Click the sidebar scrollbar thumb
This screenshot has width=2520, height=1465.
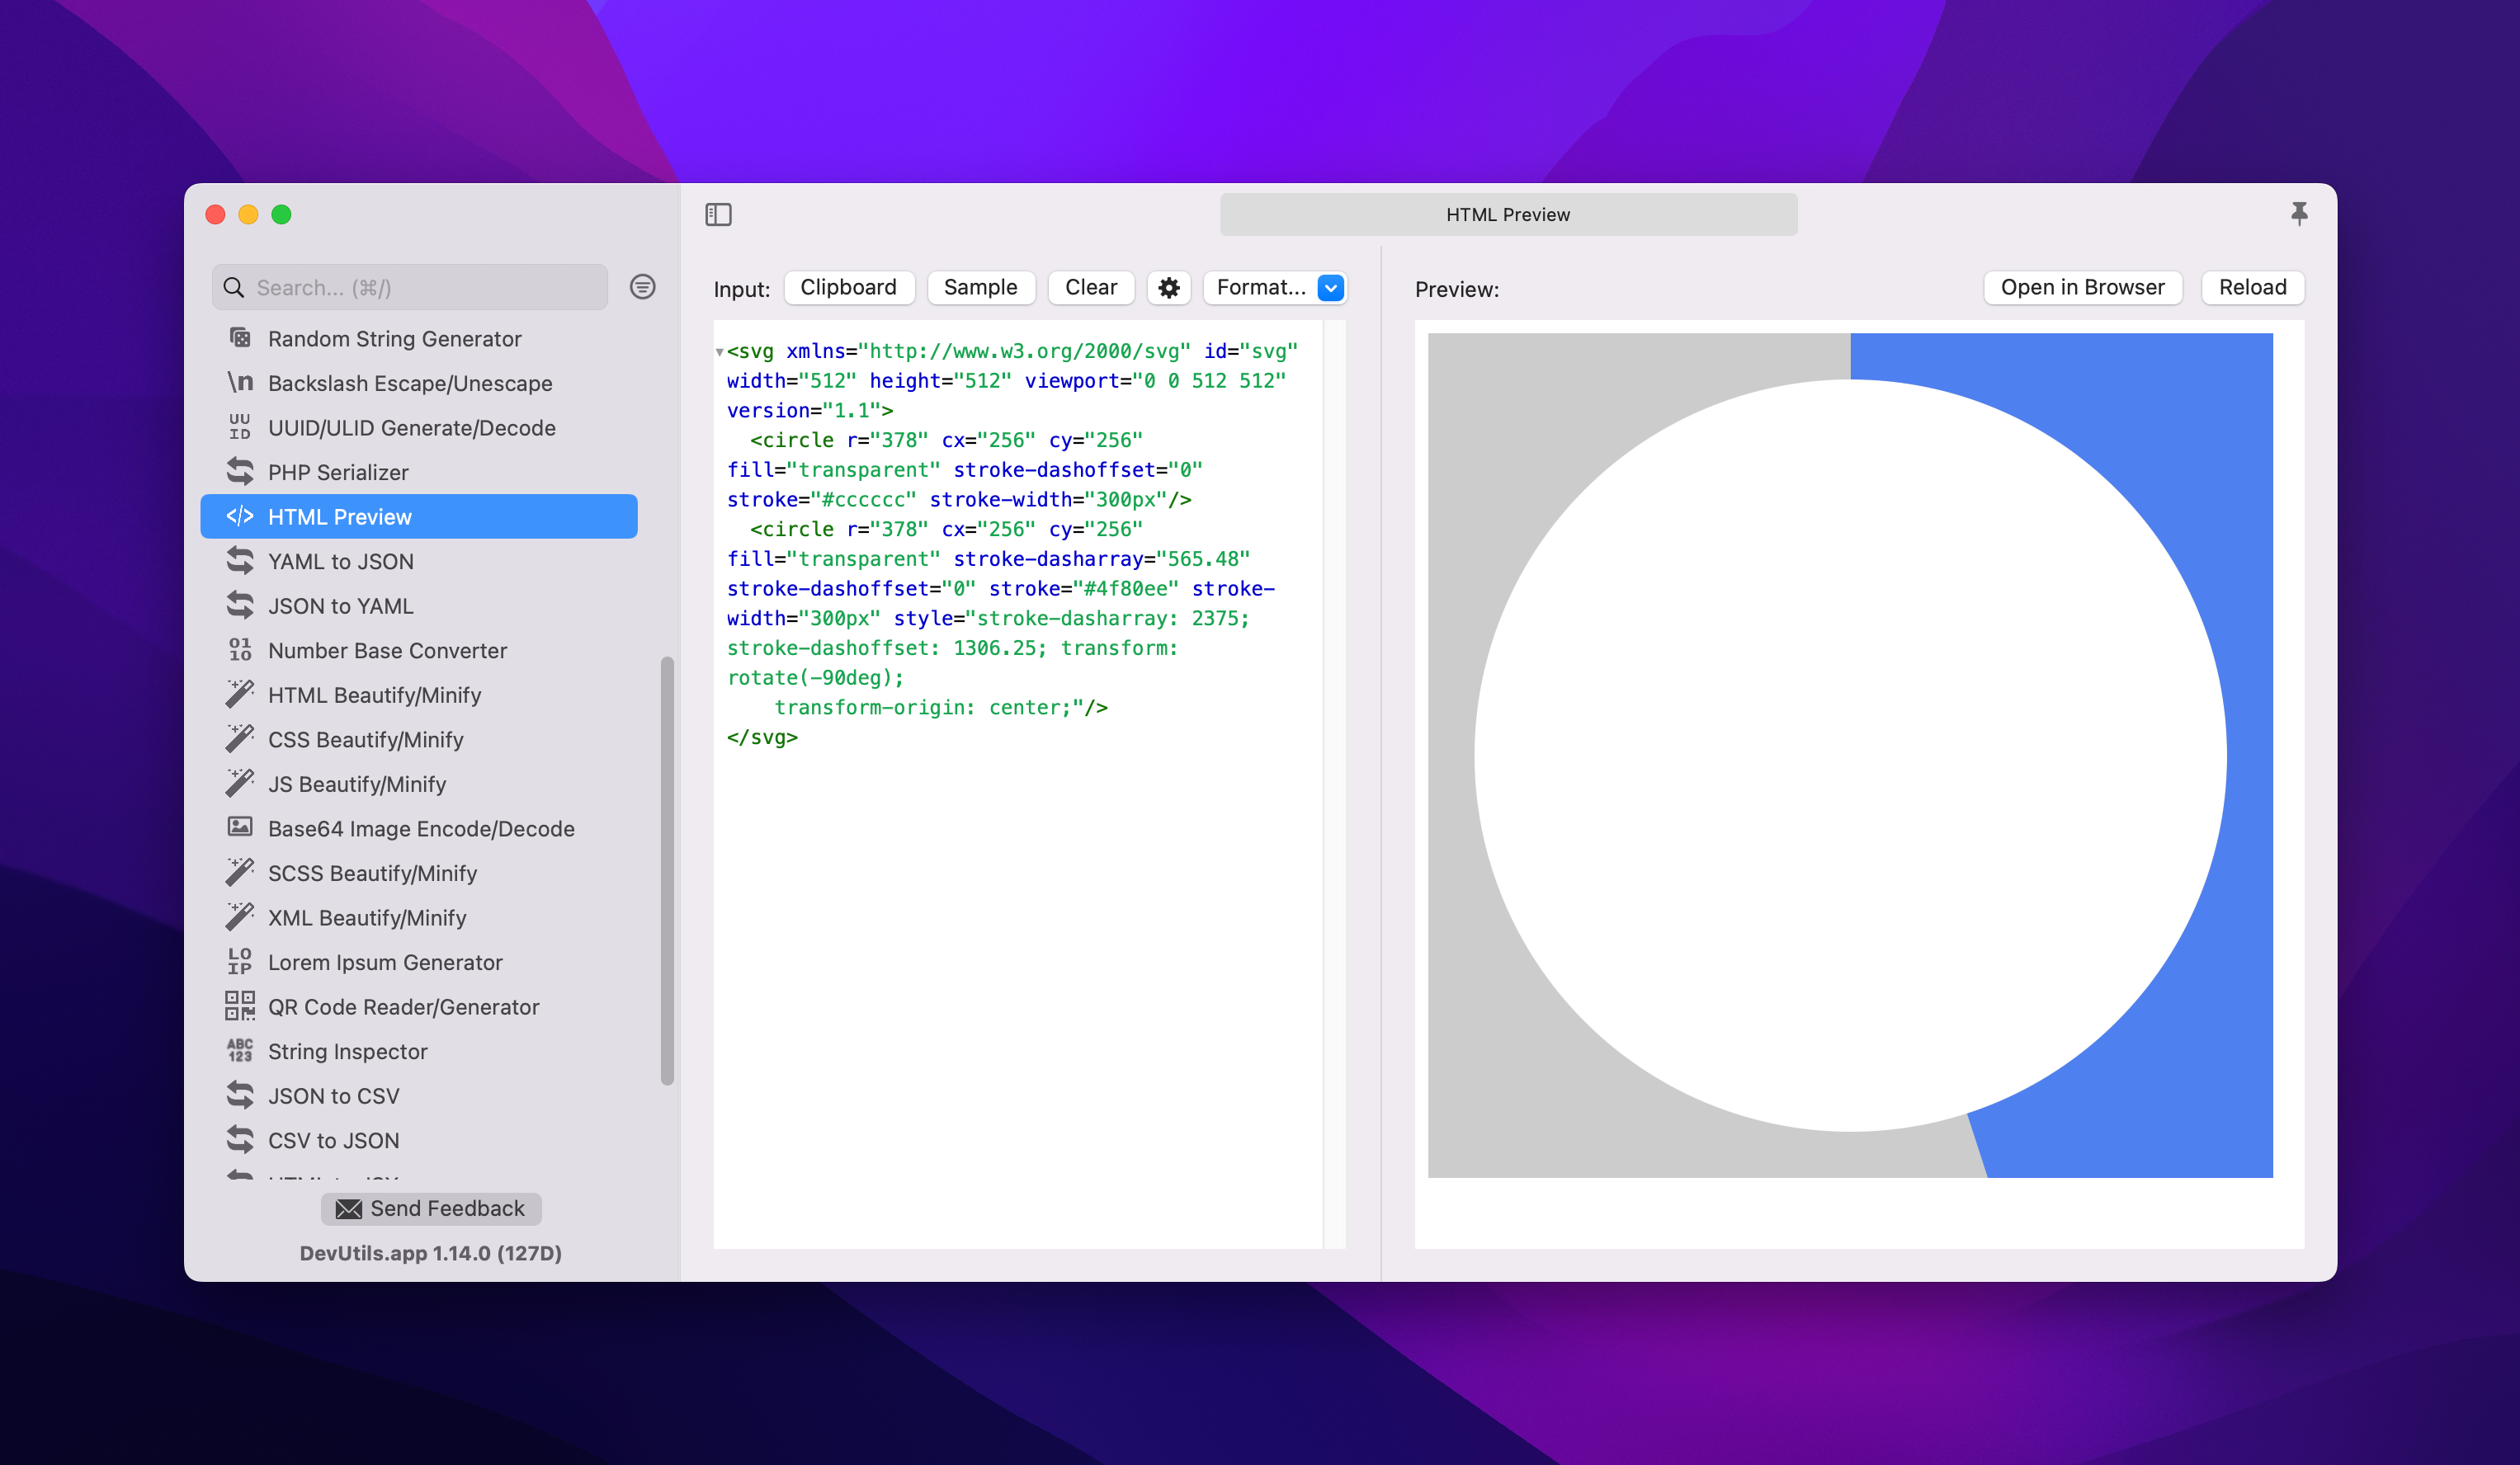(x=667, y=870)
